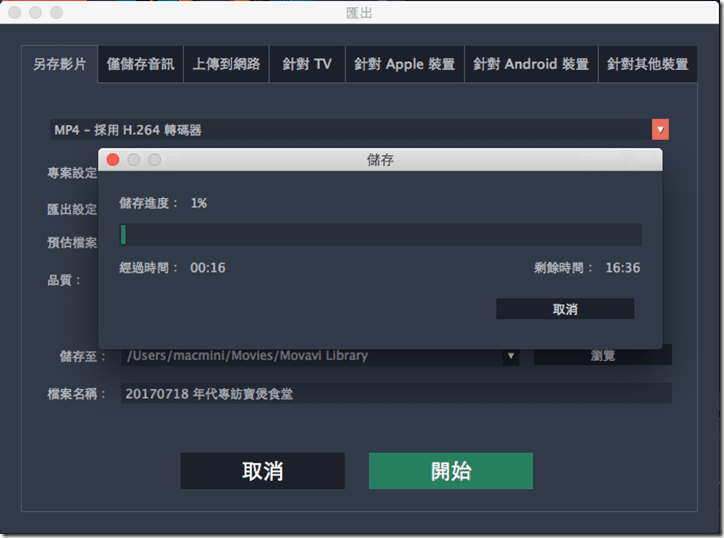Switch to 針對 Android 裝置 tab
Screen dimensions: 724x538
(531, 64)
